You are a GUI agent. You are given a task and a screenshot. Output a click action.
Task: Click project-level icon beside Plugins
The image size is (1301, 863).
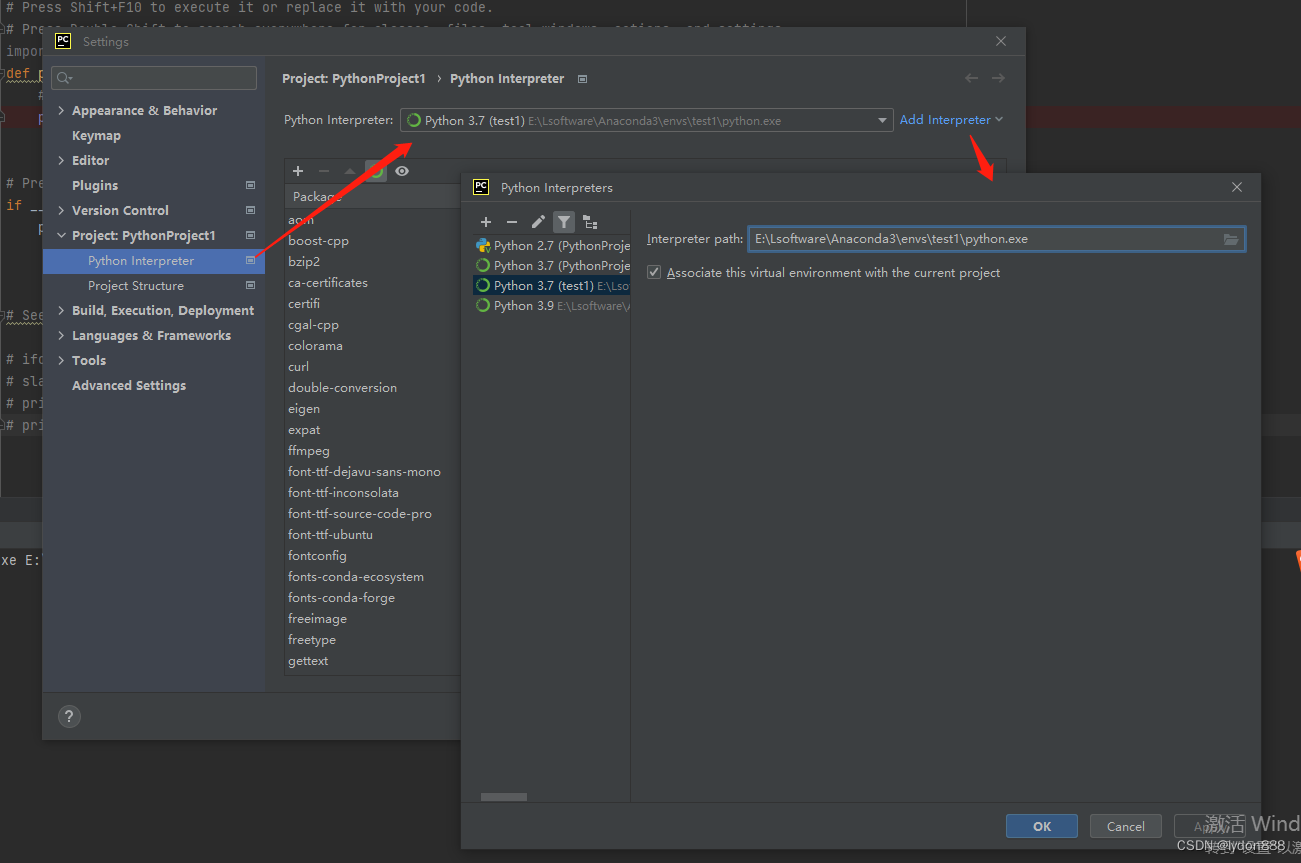tap(250, 185)
